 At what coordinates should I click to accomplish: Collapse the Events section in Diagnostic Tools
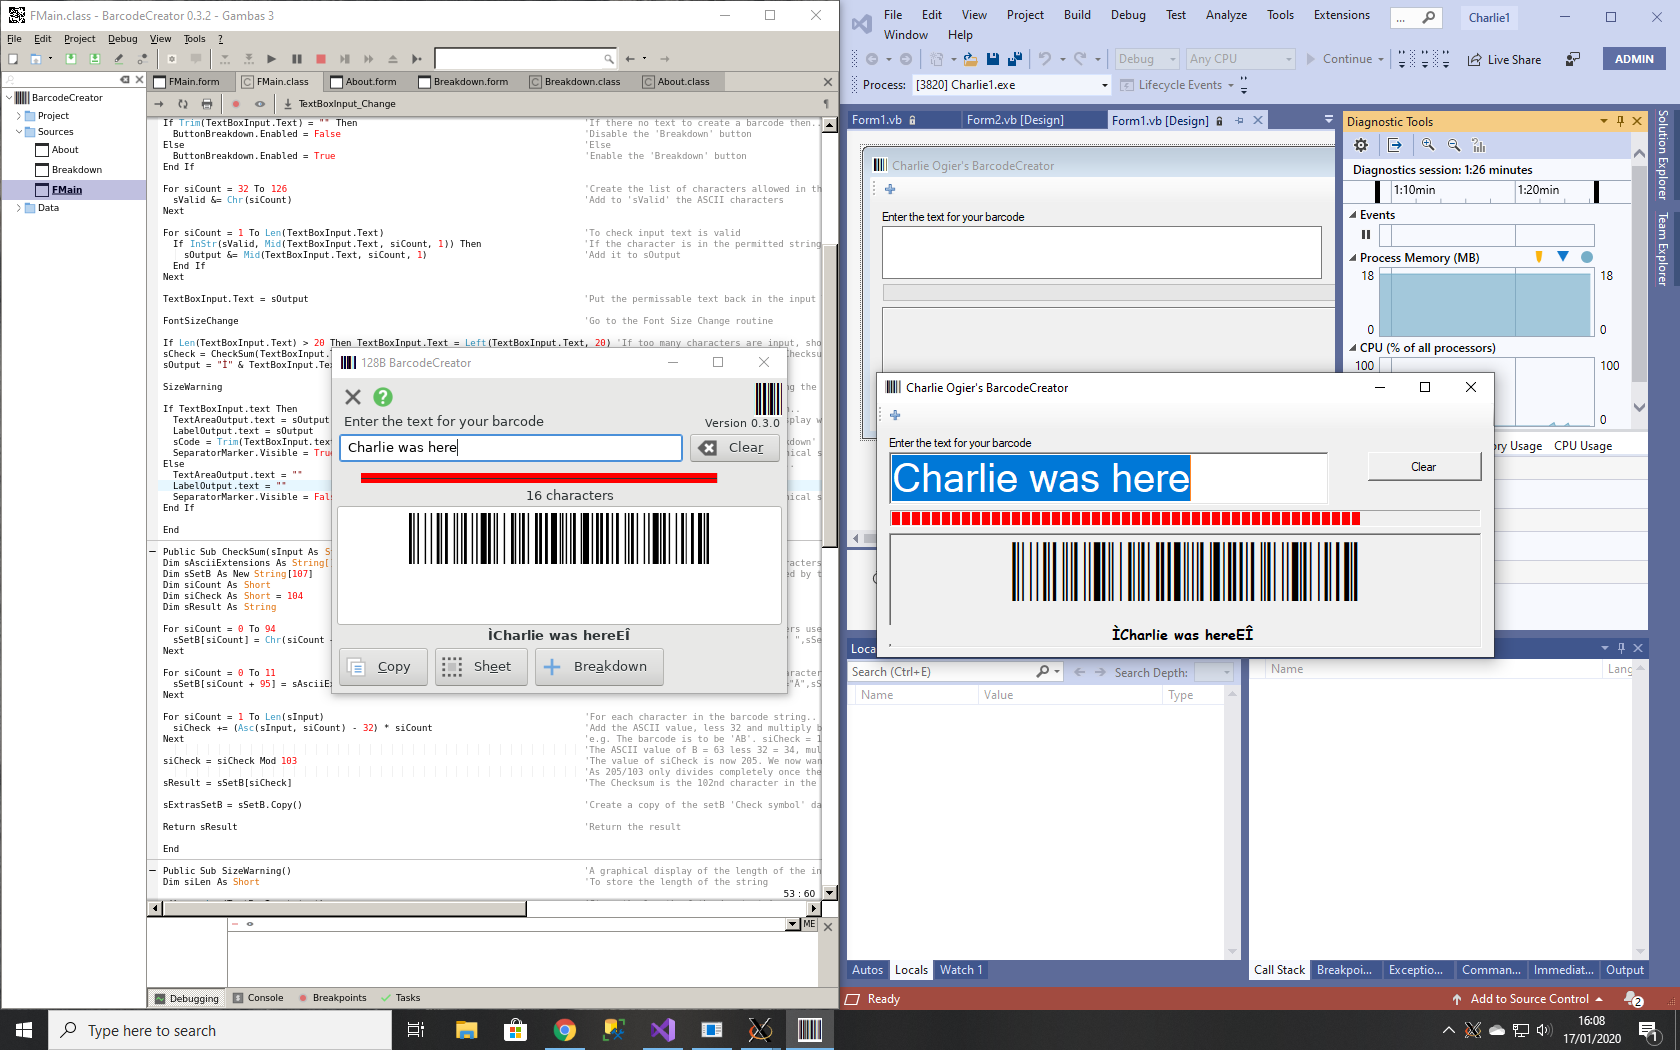tap(1353, 215)
